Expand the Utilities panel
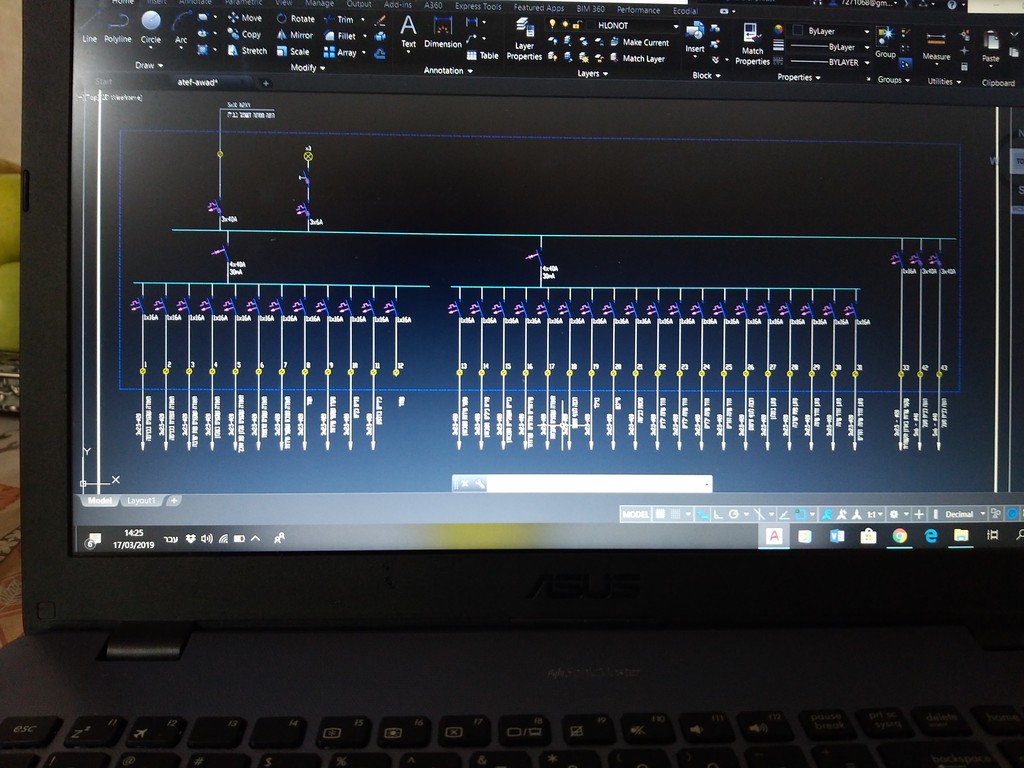 click(x=944, y=81)
